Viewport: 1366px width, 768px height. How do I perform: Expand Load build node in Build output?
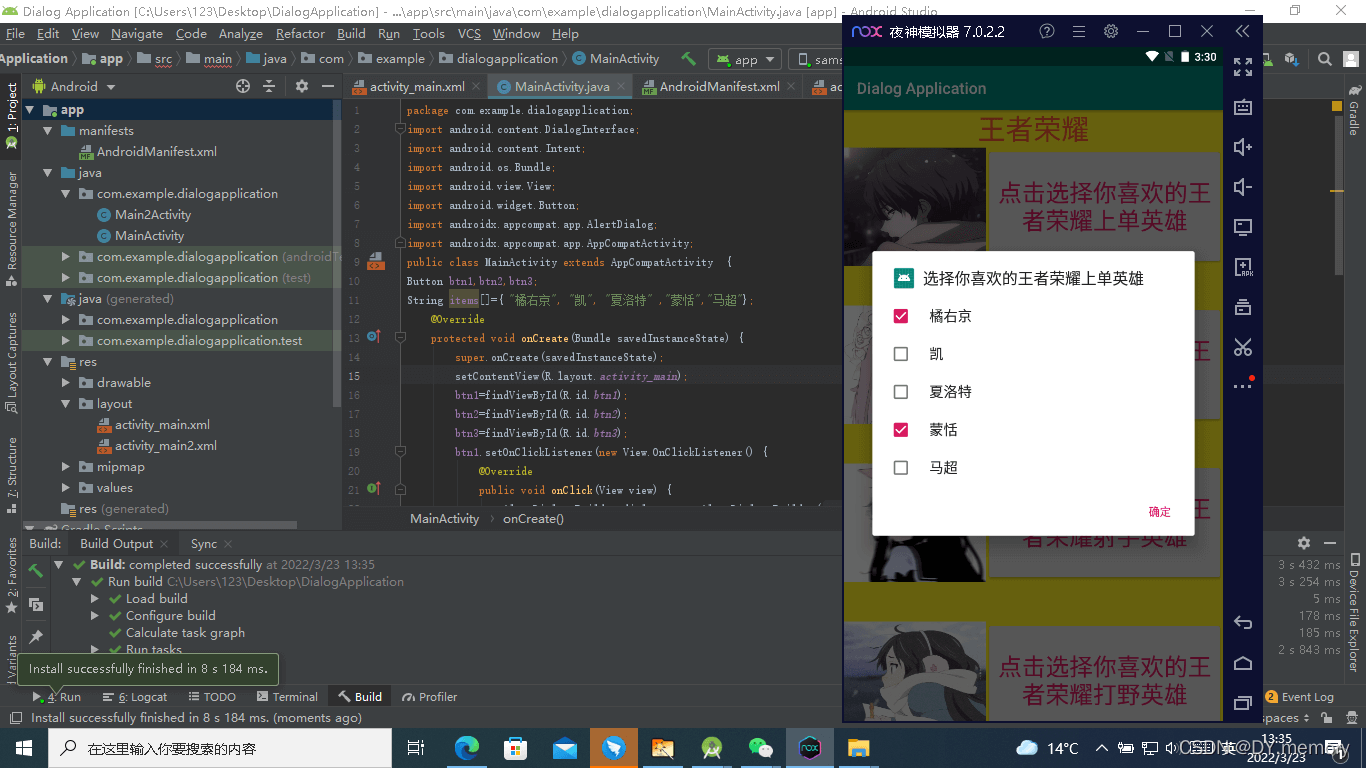95,599
